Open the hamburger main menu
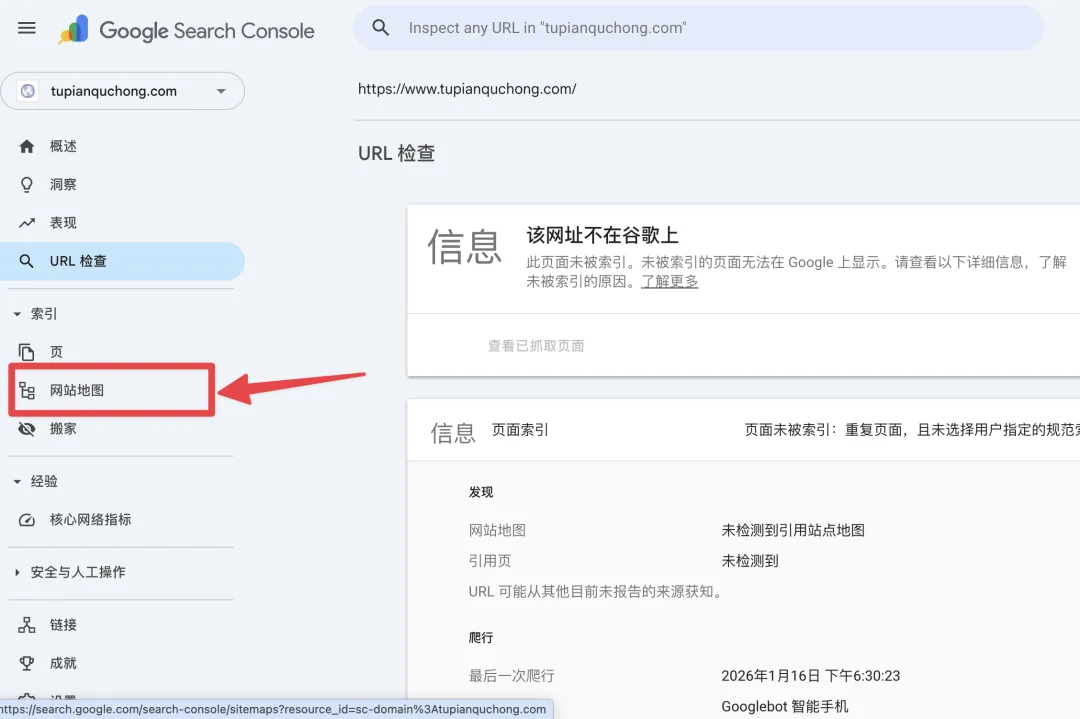The image size is (1080, 719). coord(27,28)
